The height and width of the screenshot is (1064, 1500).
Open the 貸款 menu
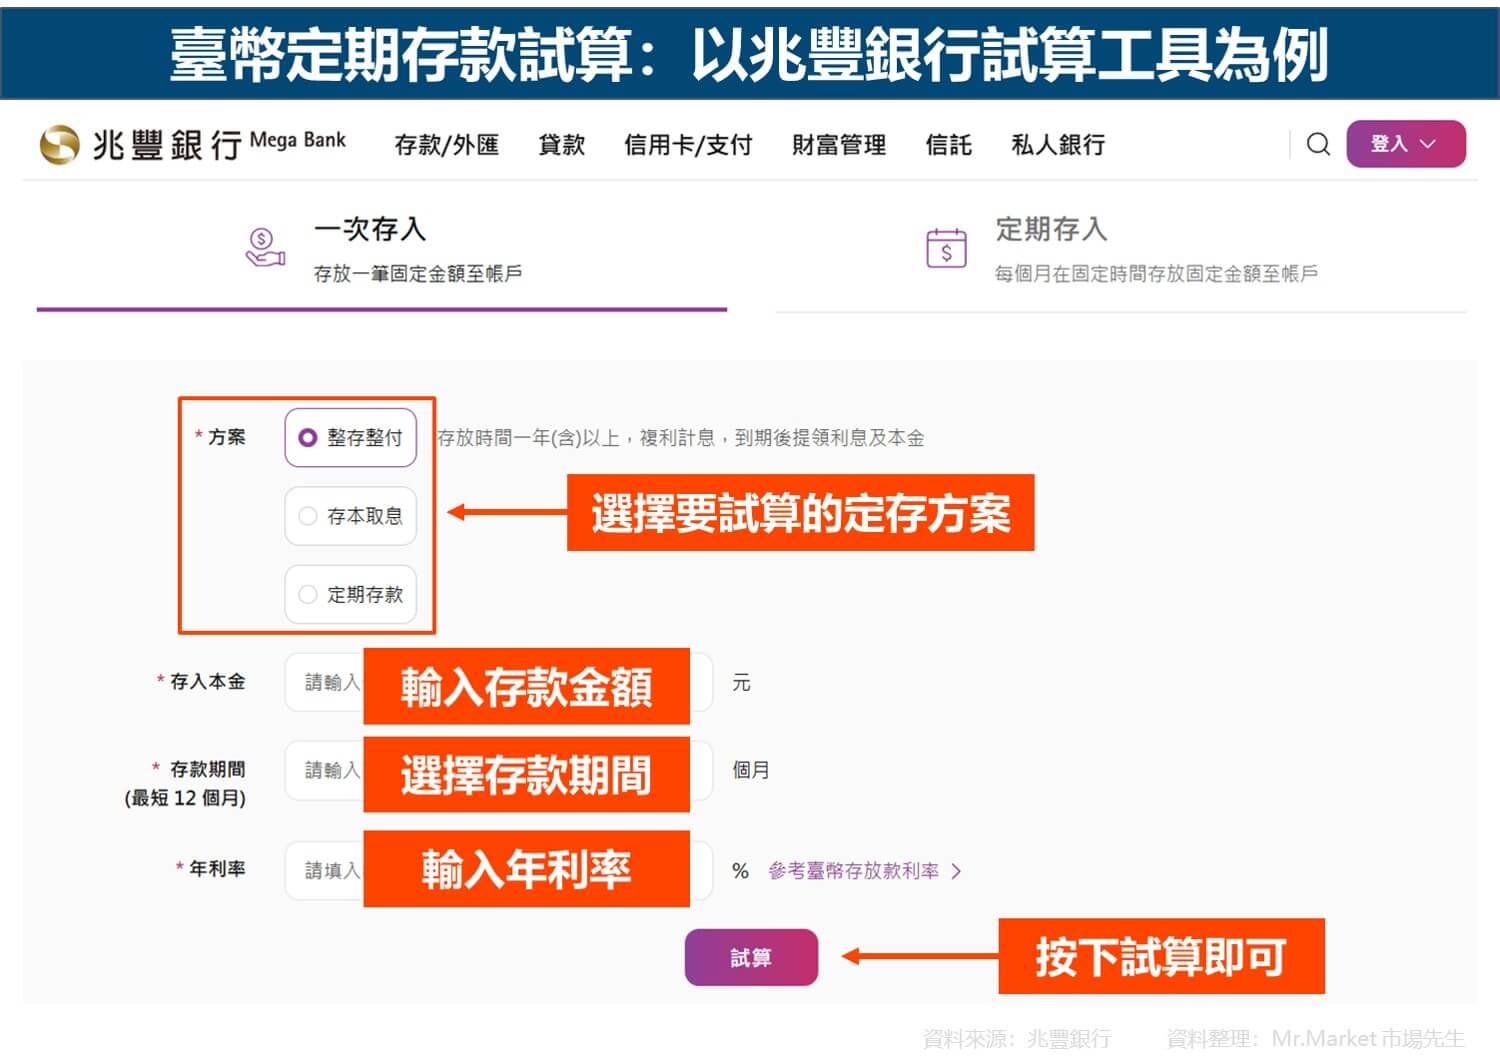point(561,144)
